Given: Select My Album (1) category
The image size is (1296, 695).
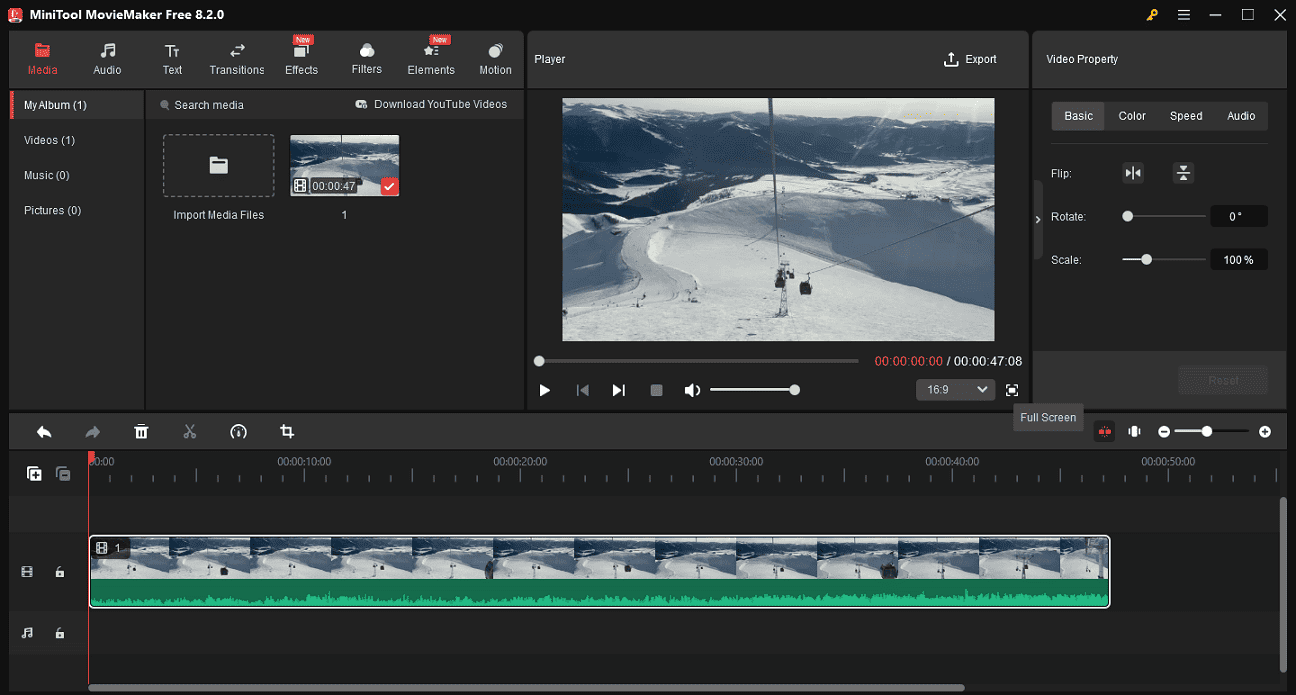Looking at the screenshot, I should (x=77, y=105).
